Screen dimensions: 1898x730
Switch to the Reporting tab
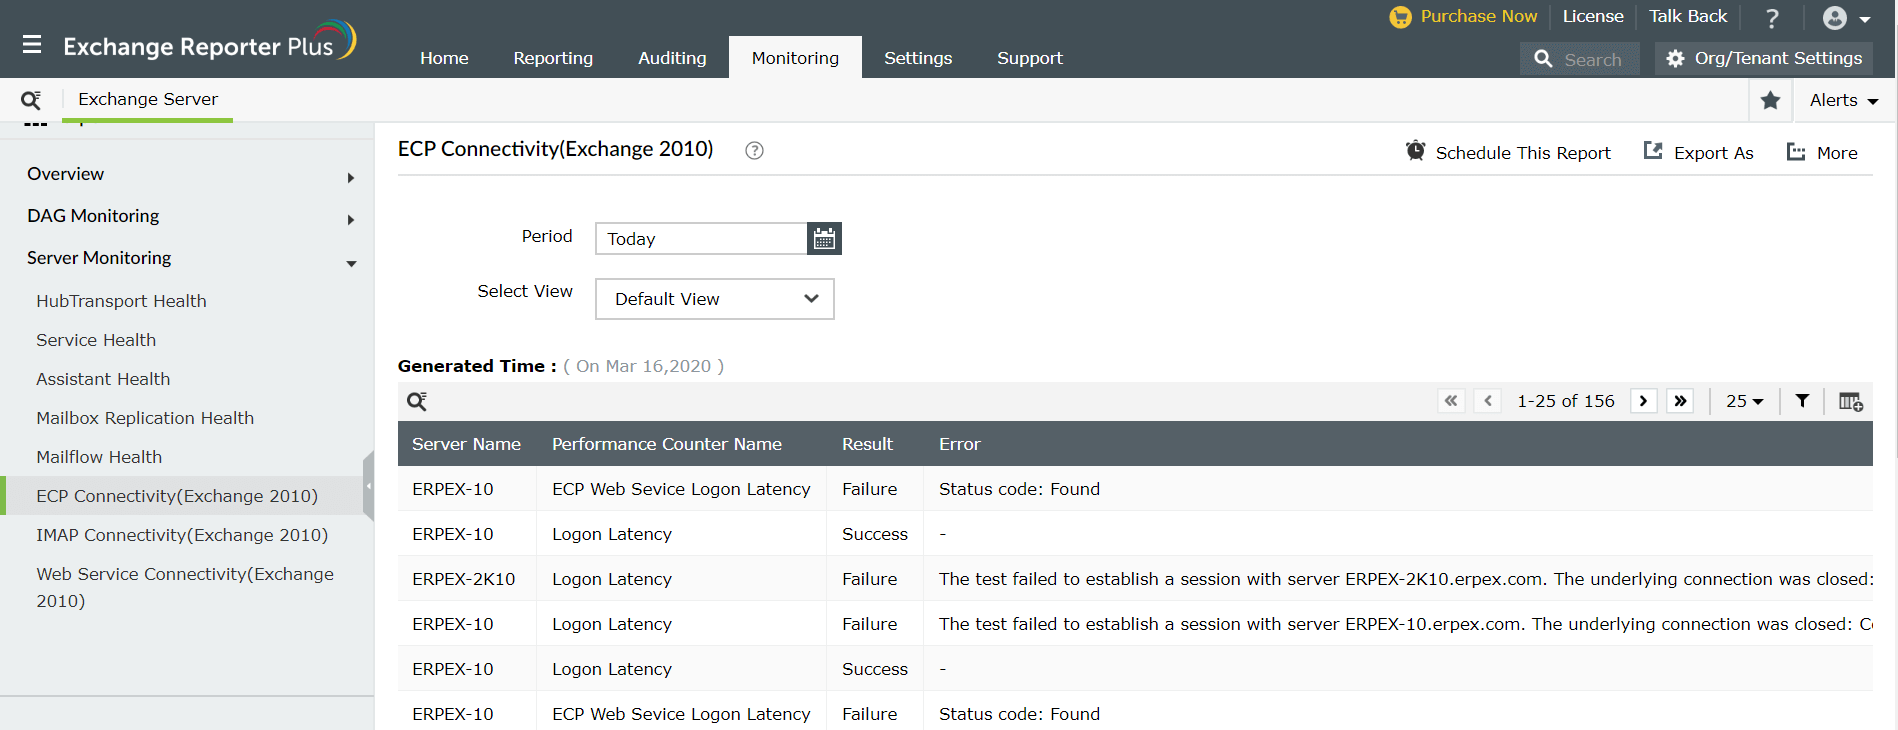click(553, 58)
